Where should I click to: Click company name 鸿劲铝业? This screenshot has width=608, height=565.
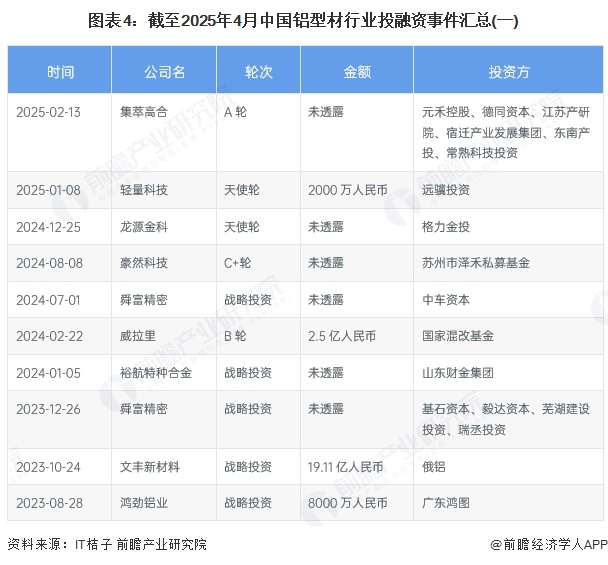coord(144,503)
